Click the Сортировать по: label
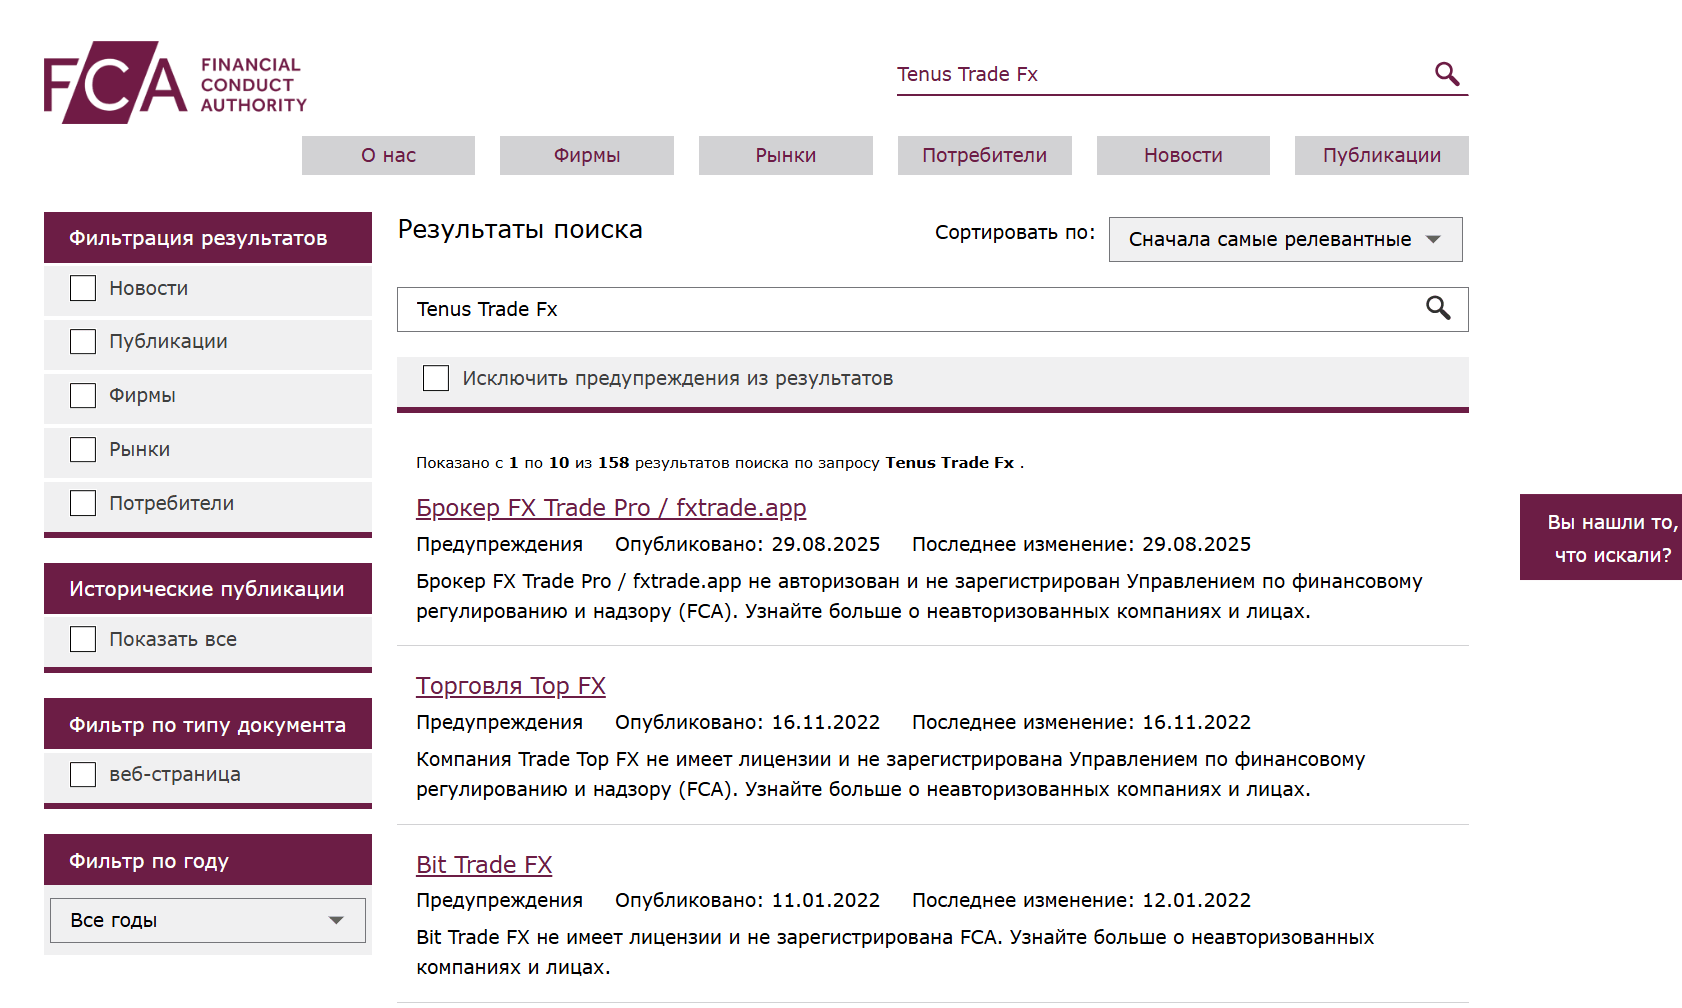Image resolution: width=1682 pixels, height=1008 pixels. coord(1015,232)
